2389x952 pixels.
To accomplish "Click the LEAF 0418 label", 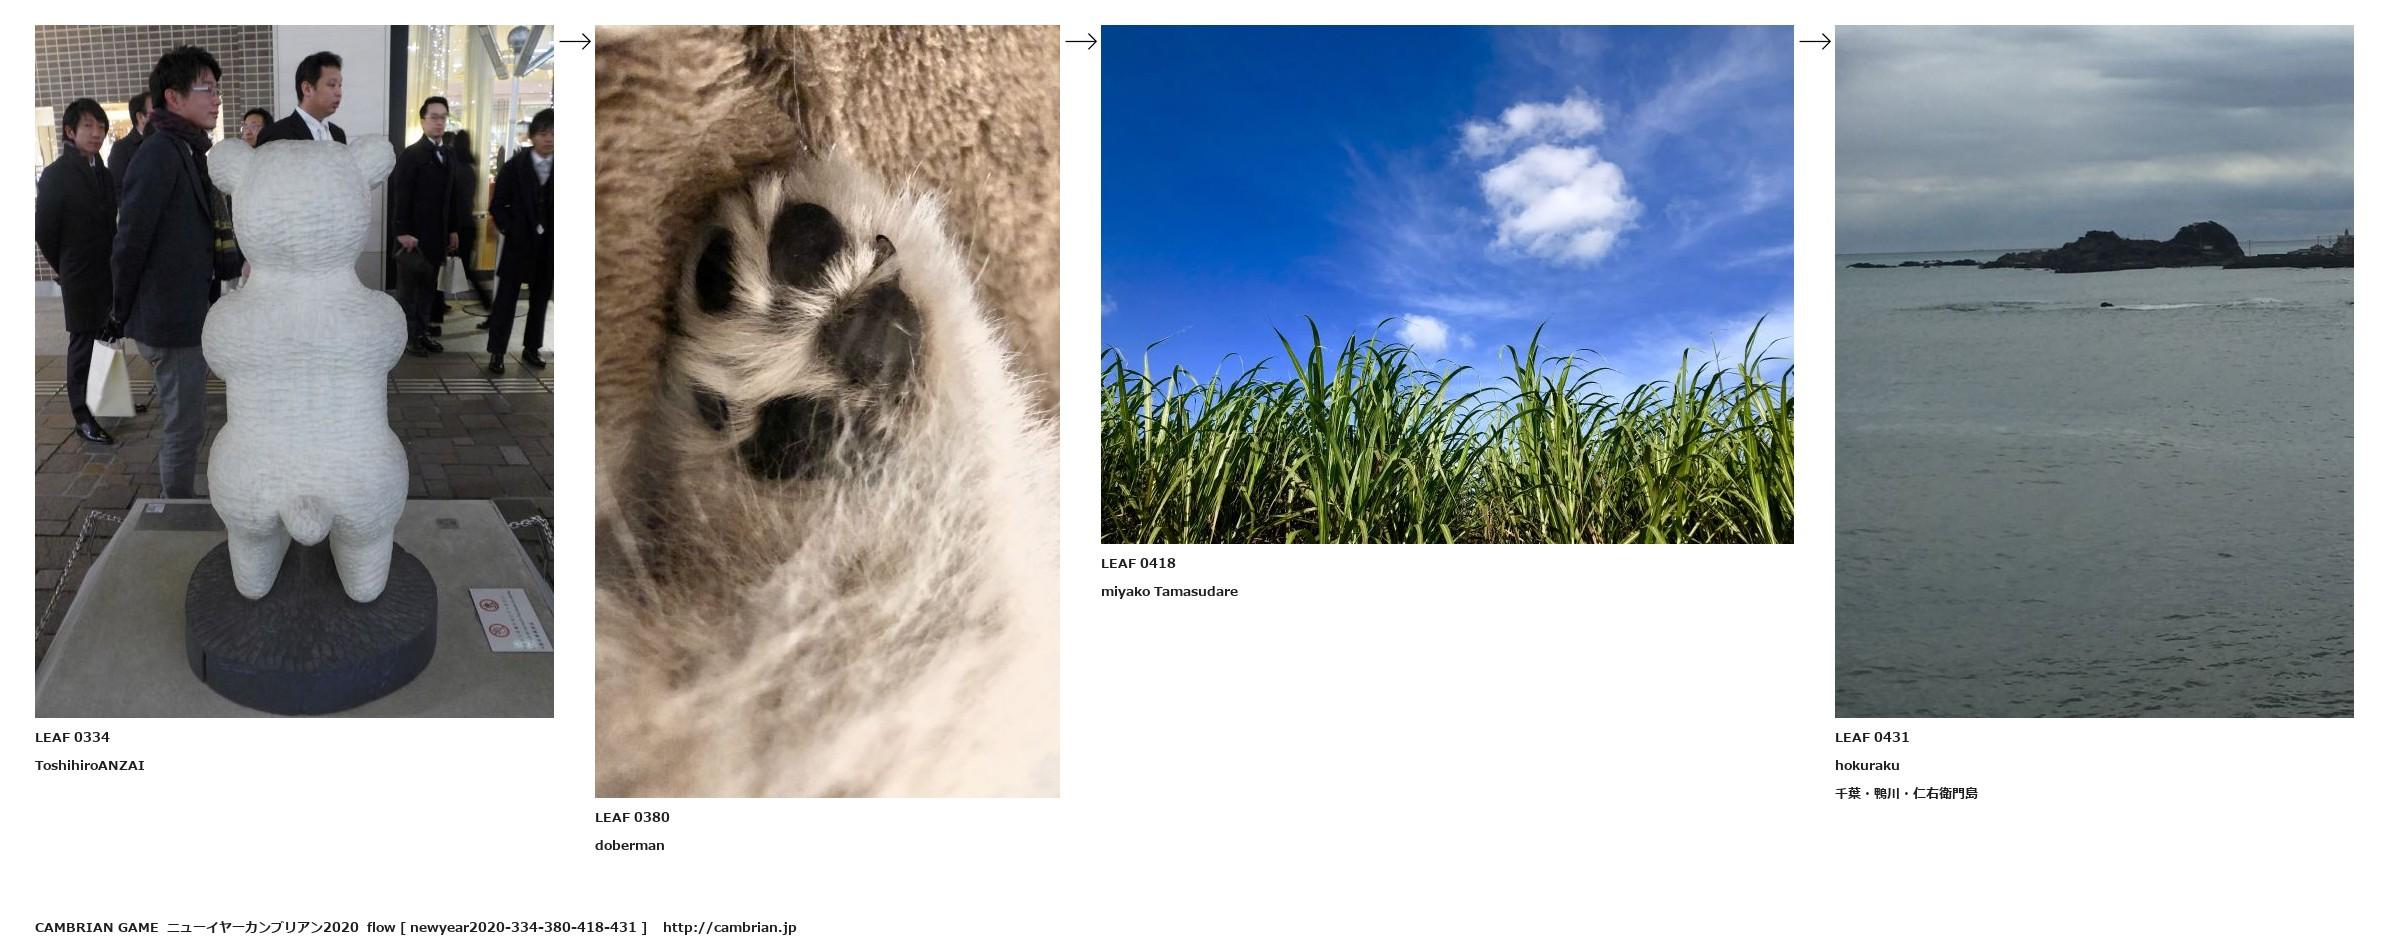I will tap(1138, 563).
